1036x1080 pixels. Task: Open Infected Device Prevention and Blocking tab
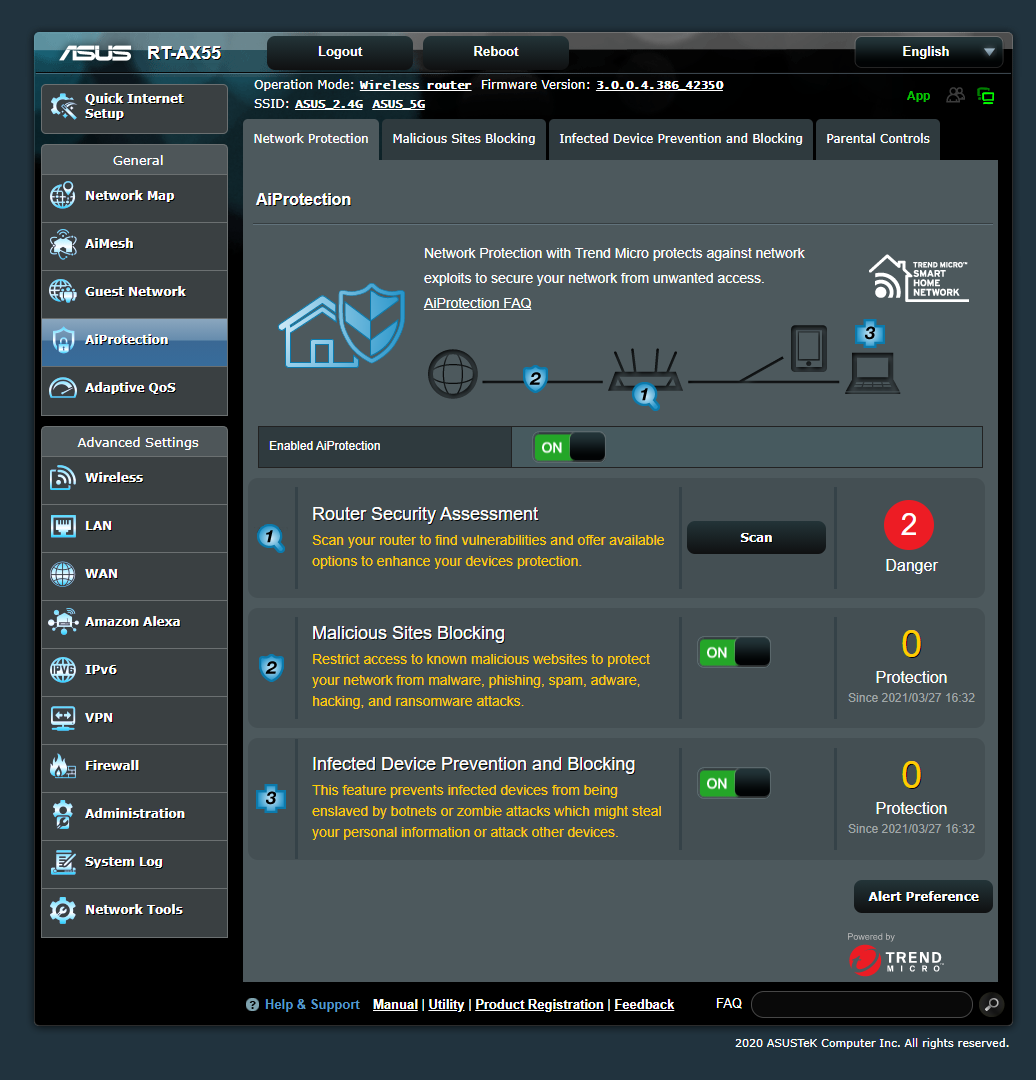pyautogui.click(x=681, y=139)
